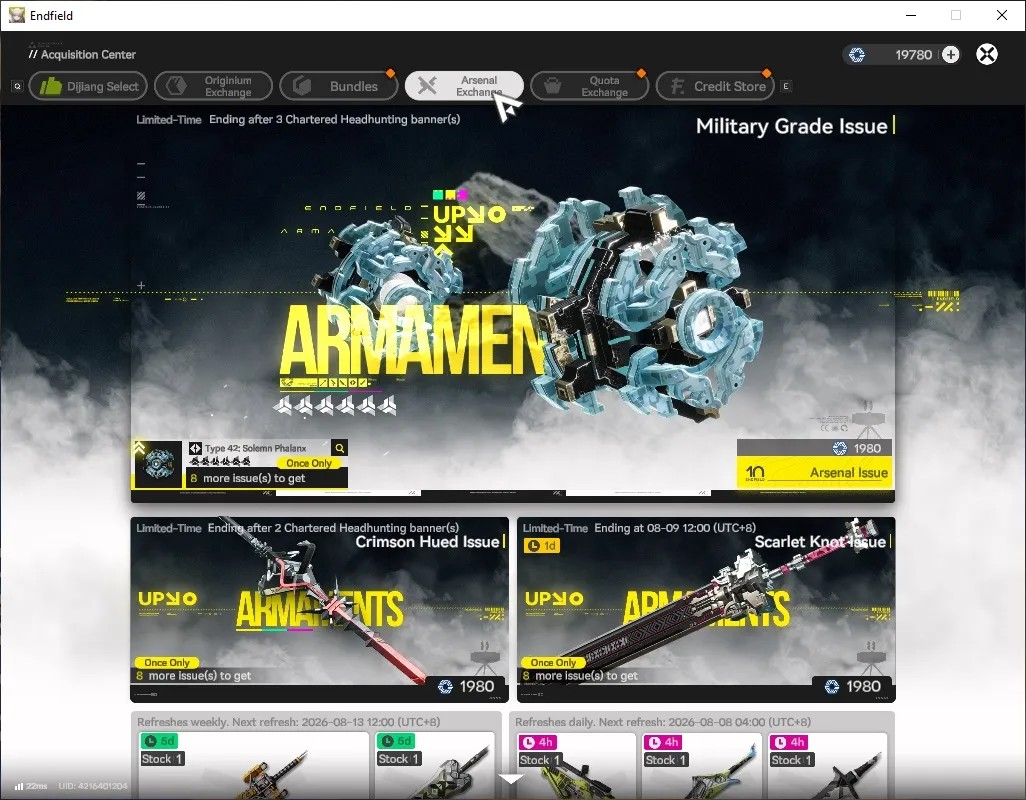
Task: Click the E next-tab key icon
Action: pos(786,86)
